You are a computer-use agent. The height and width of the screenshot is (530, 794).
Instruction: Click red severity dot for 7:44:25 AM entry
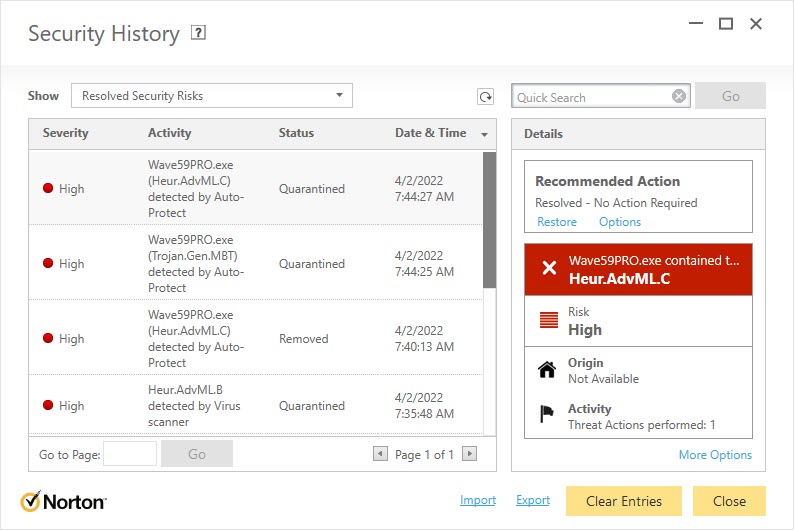point(48,263)
